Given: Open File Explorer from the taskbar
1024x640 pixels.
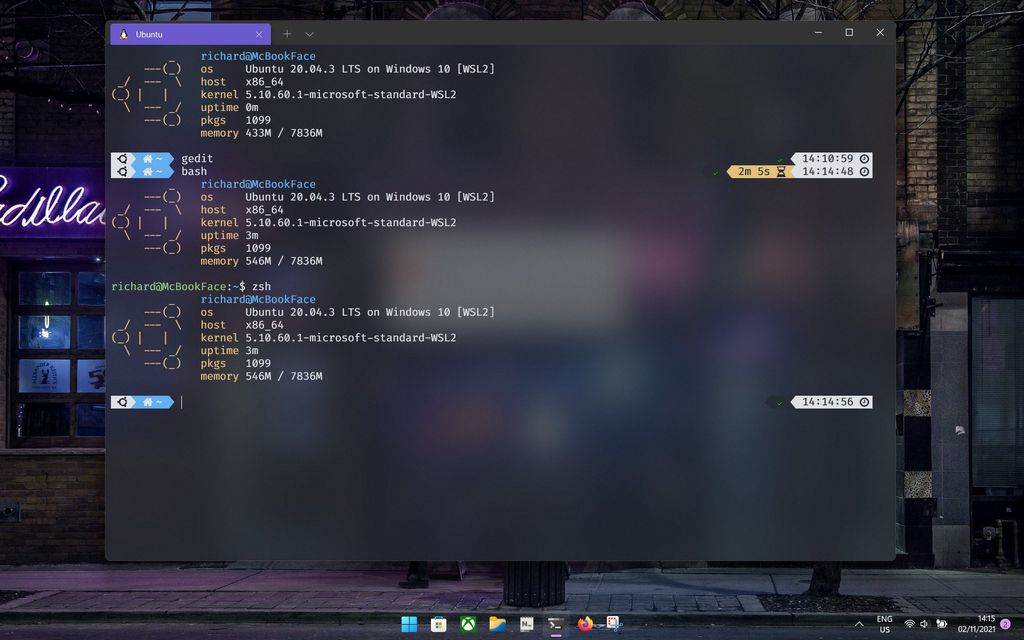Looking at the screenshot, I should [x=496, y=624].
